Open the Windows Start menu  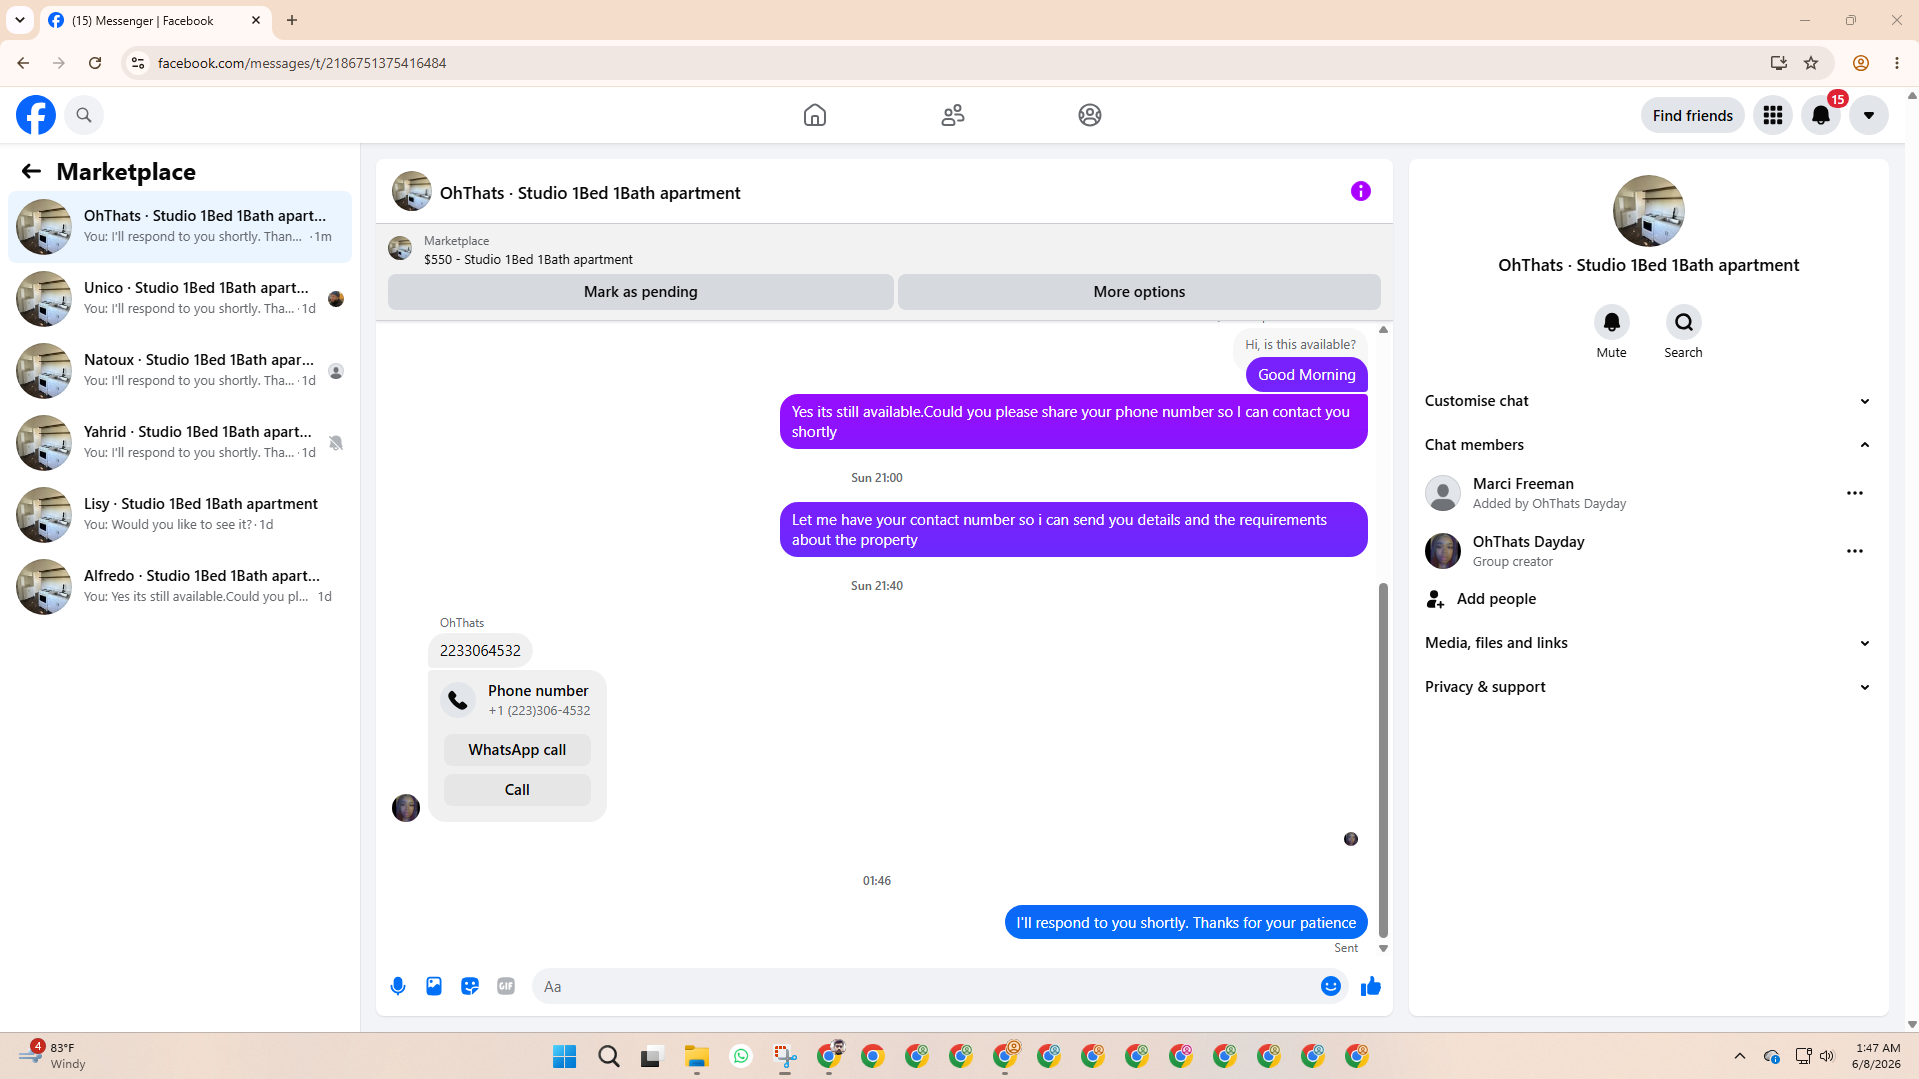(565, 1056)
